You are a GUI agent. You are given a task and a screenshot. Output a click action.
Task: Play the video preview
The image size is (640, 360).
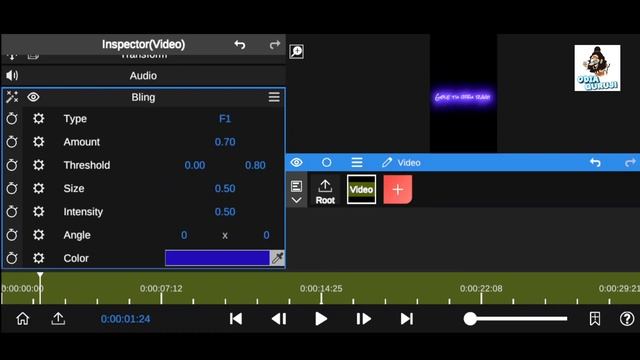(321, 319)
